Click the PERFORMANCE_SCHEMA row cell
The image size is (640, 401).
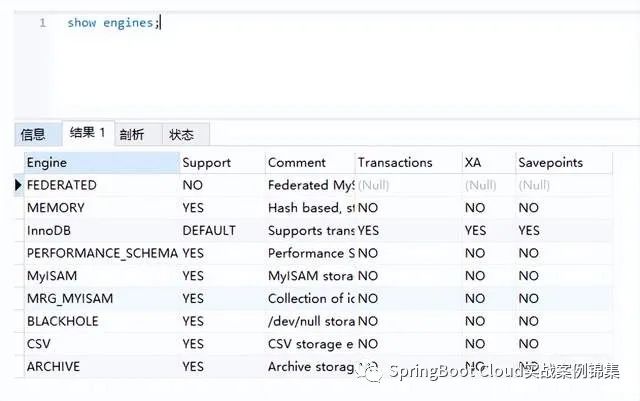click(x=100, y=253)
